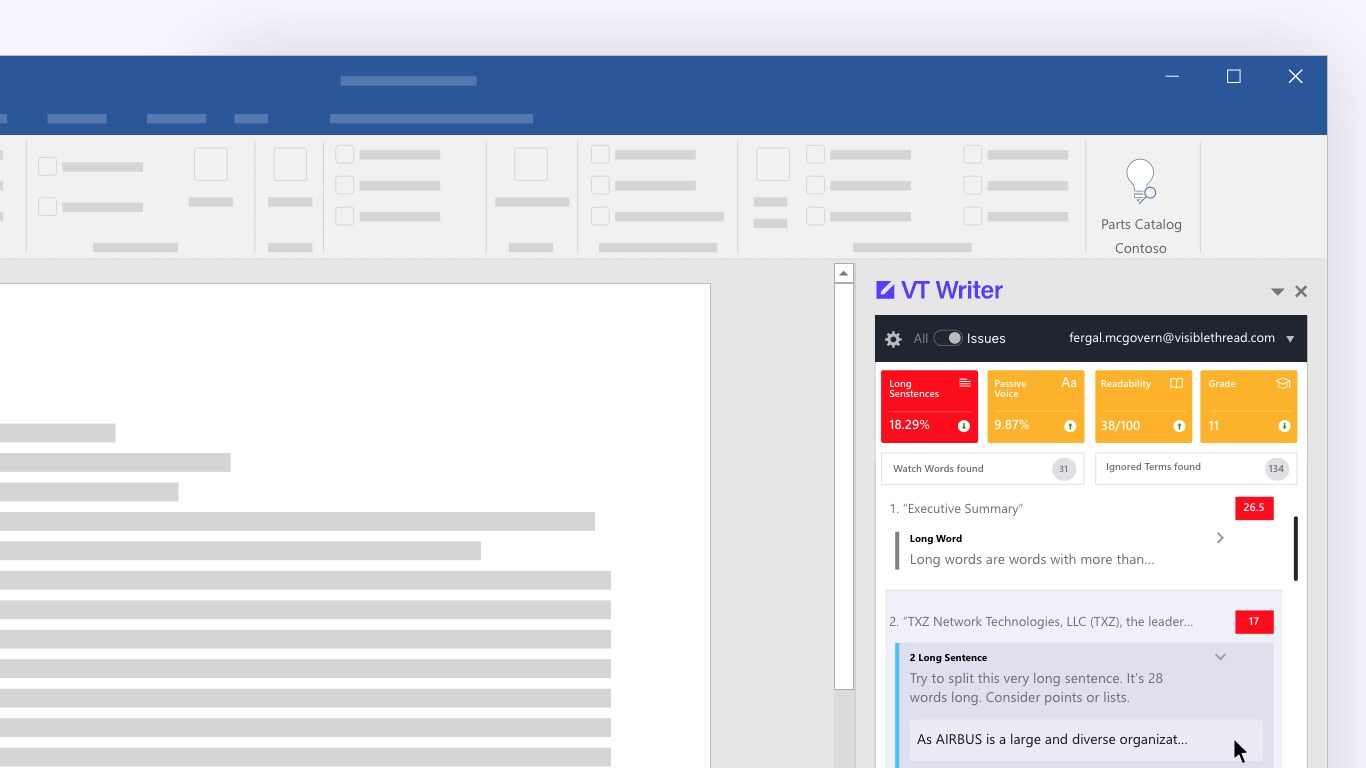Select the Readability label
The height and width of the screenshot is (768, 1366).
point(1125,384)
